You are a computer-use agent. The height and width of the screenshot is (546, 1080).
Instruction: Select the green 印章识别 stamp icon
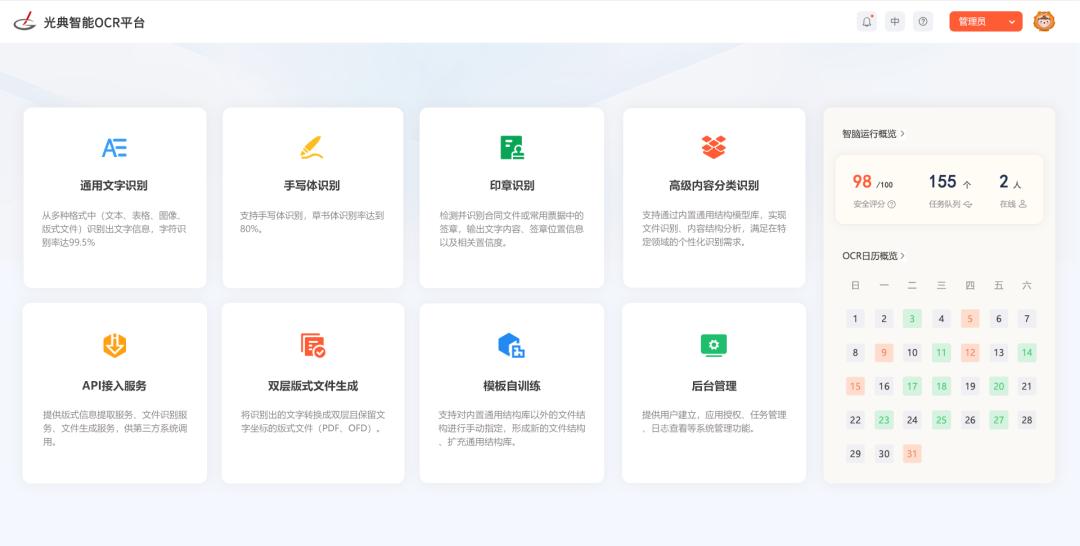coord(511,148)
